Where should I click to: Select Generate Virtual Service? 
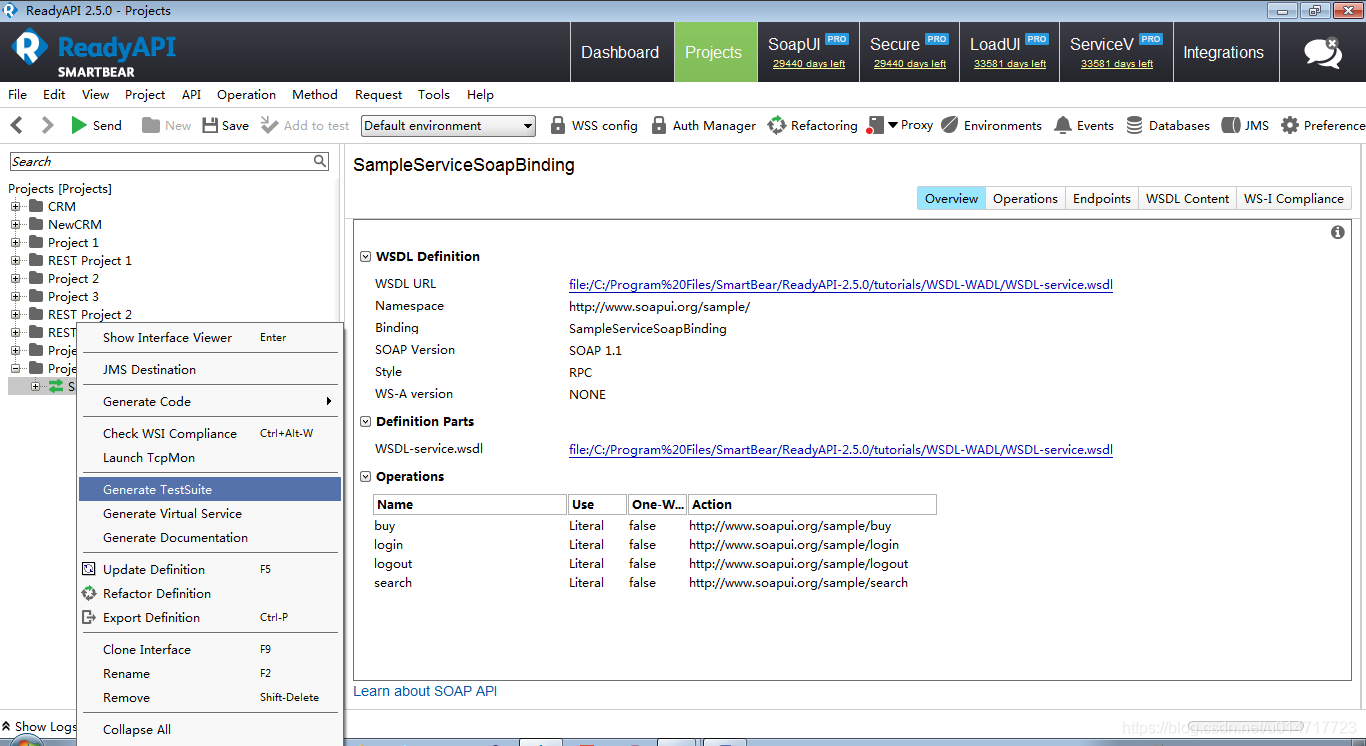210,513
